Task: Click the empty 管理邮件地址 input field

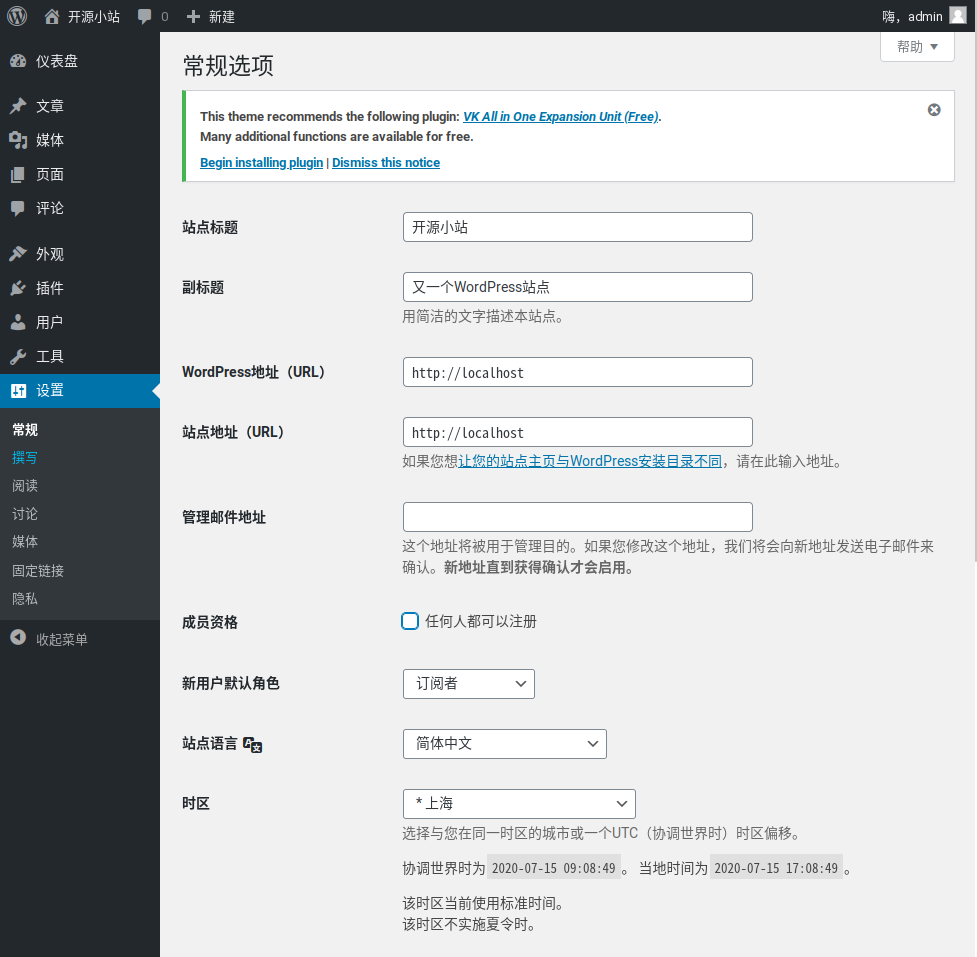Action: [x=578, y=517]
